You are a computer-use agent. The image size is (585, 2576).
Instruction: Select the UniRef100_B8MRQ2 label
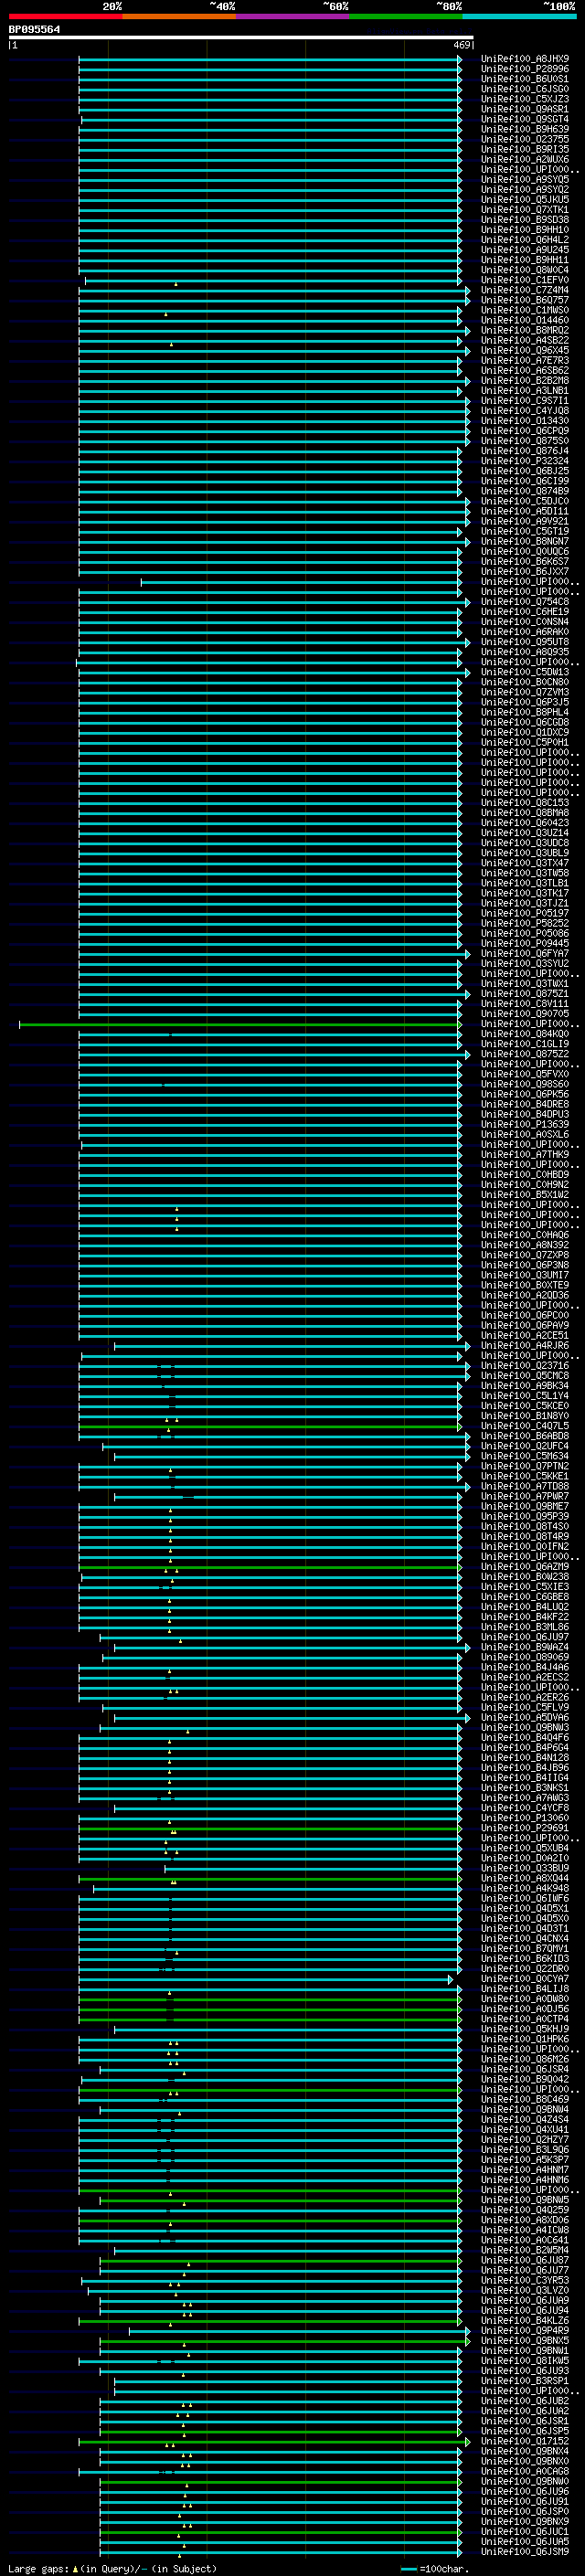[525, 330]
